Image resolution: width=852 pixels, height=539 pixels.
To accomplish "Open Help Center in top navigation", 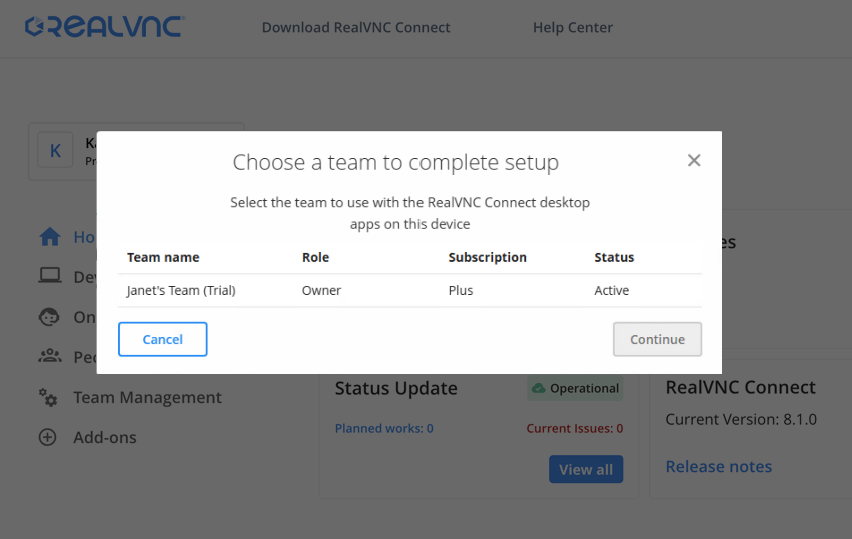I will point(573,27).
